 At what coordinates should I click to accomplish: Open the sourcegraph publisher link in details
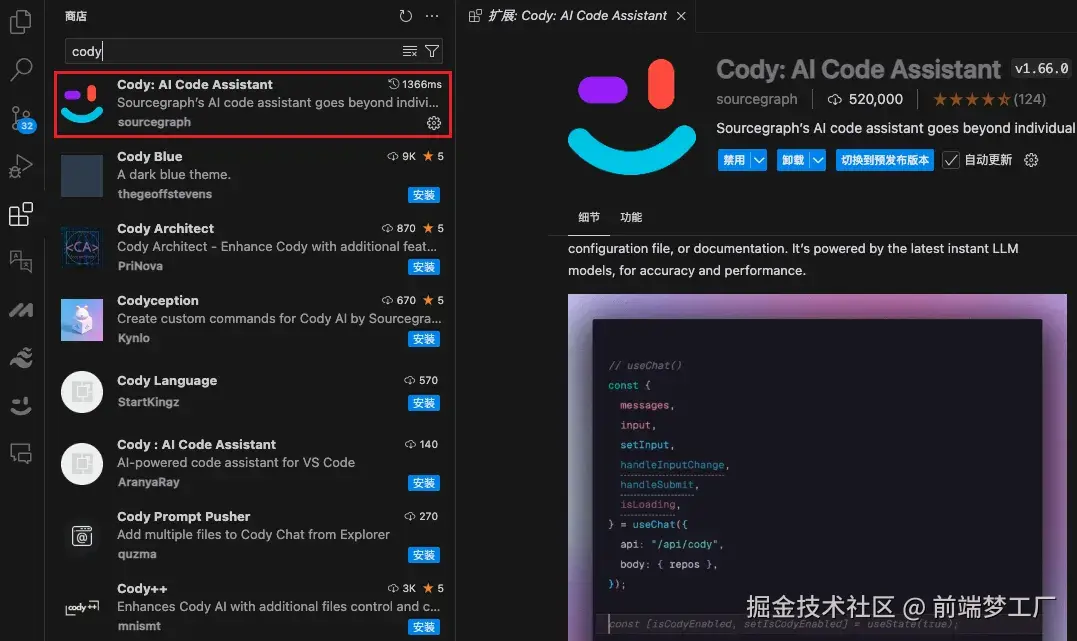click(x=756, y=100)
